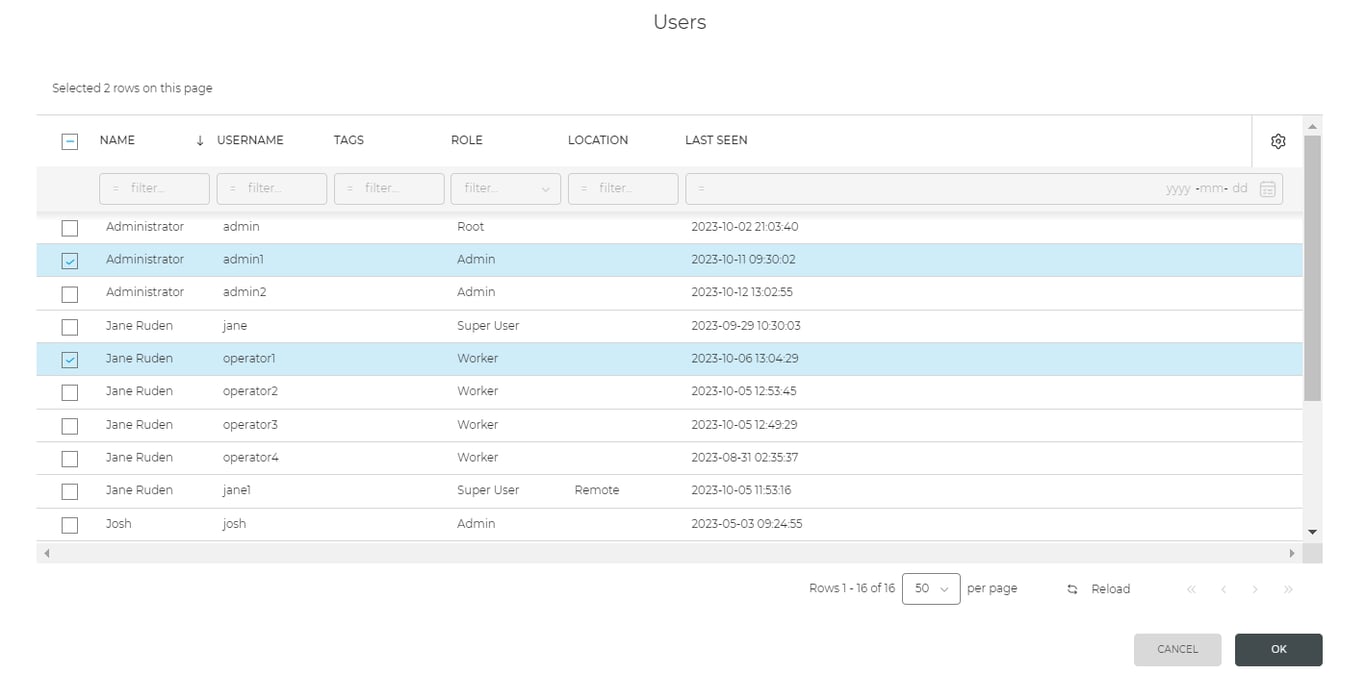Jump to the first page double-arrow
The height and width of the screenshot is (674, 1366).
(1191, 589)
